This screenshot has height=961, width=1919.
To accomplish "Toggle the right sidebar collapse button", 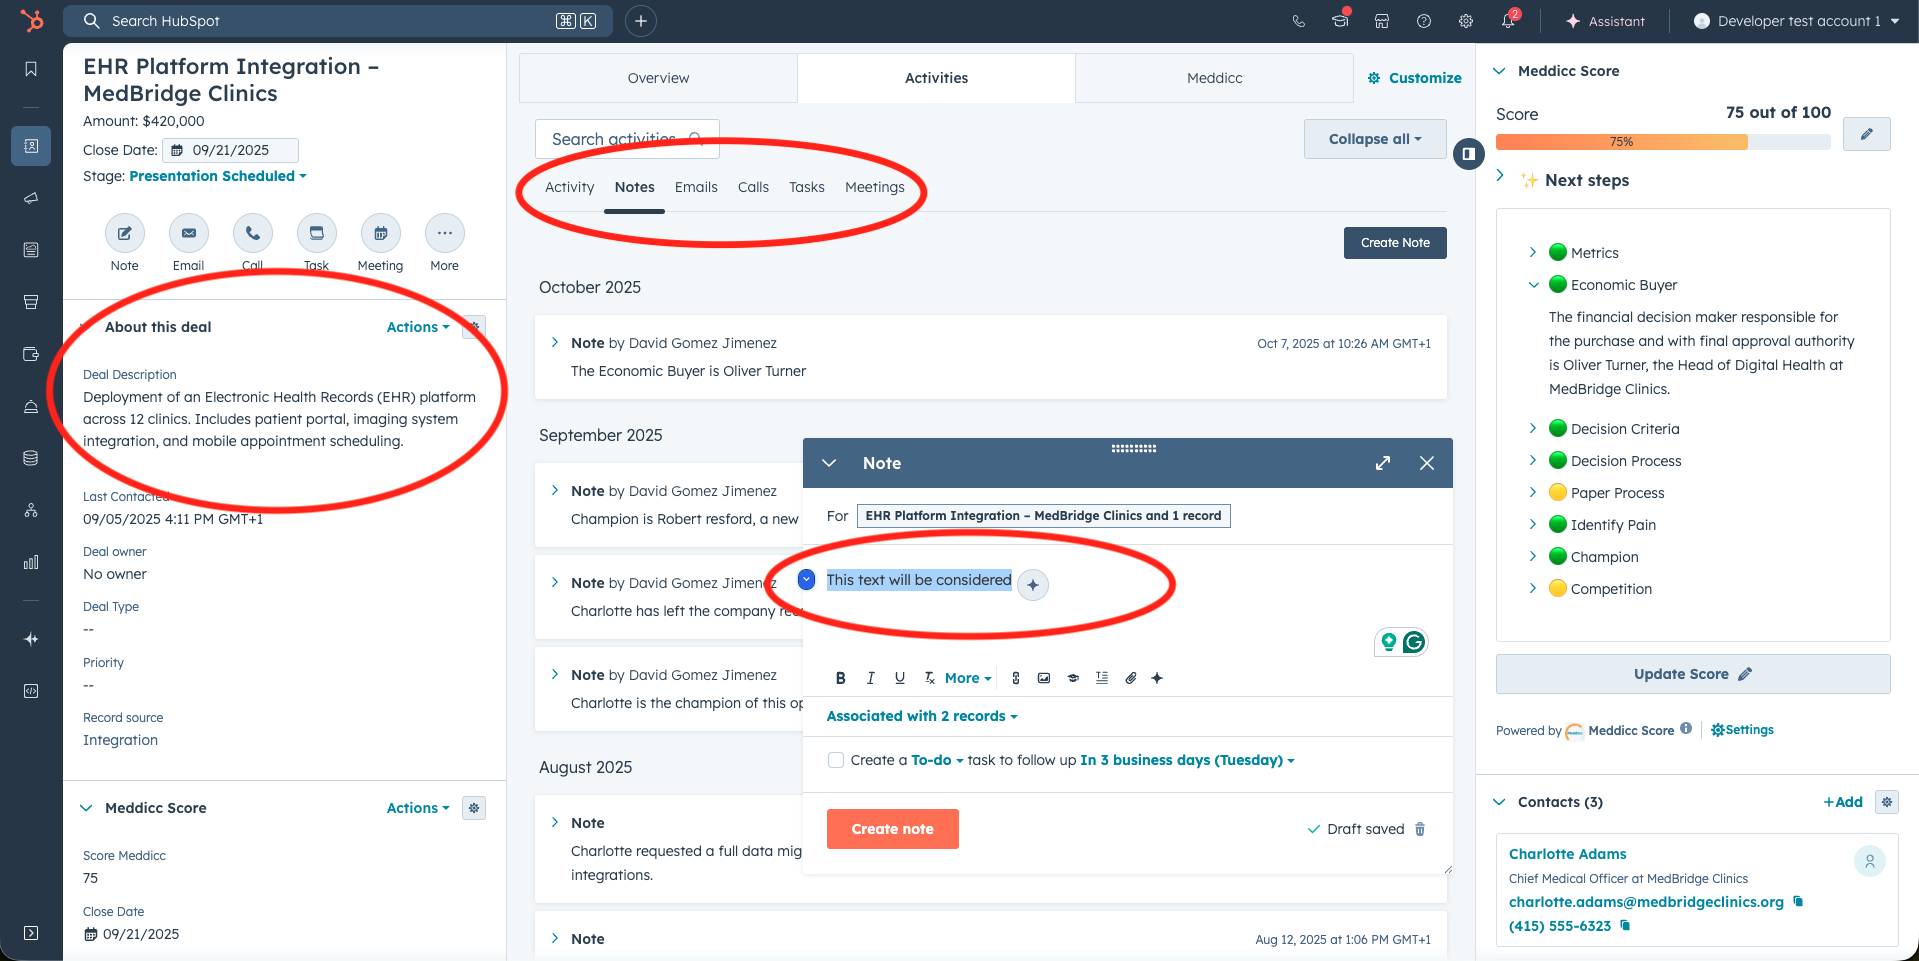I will tap(1468, 154).
